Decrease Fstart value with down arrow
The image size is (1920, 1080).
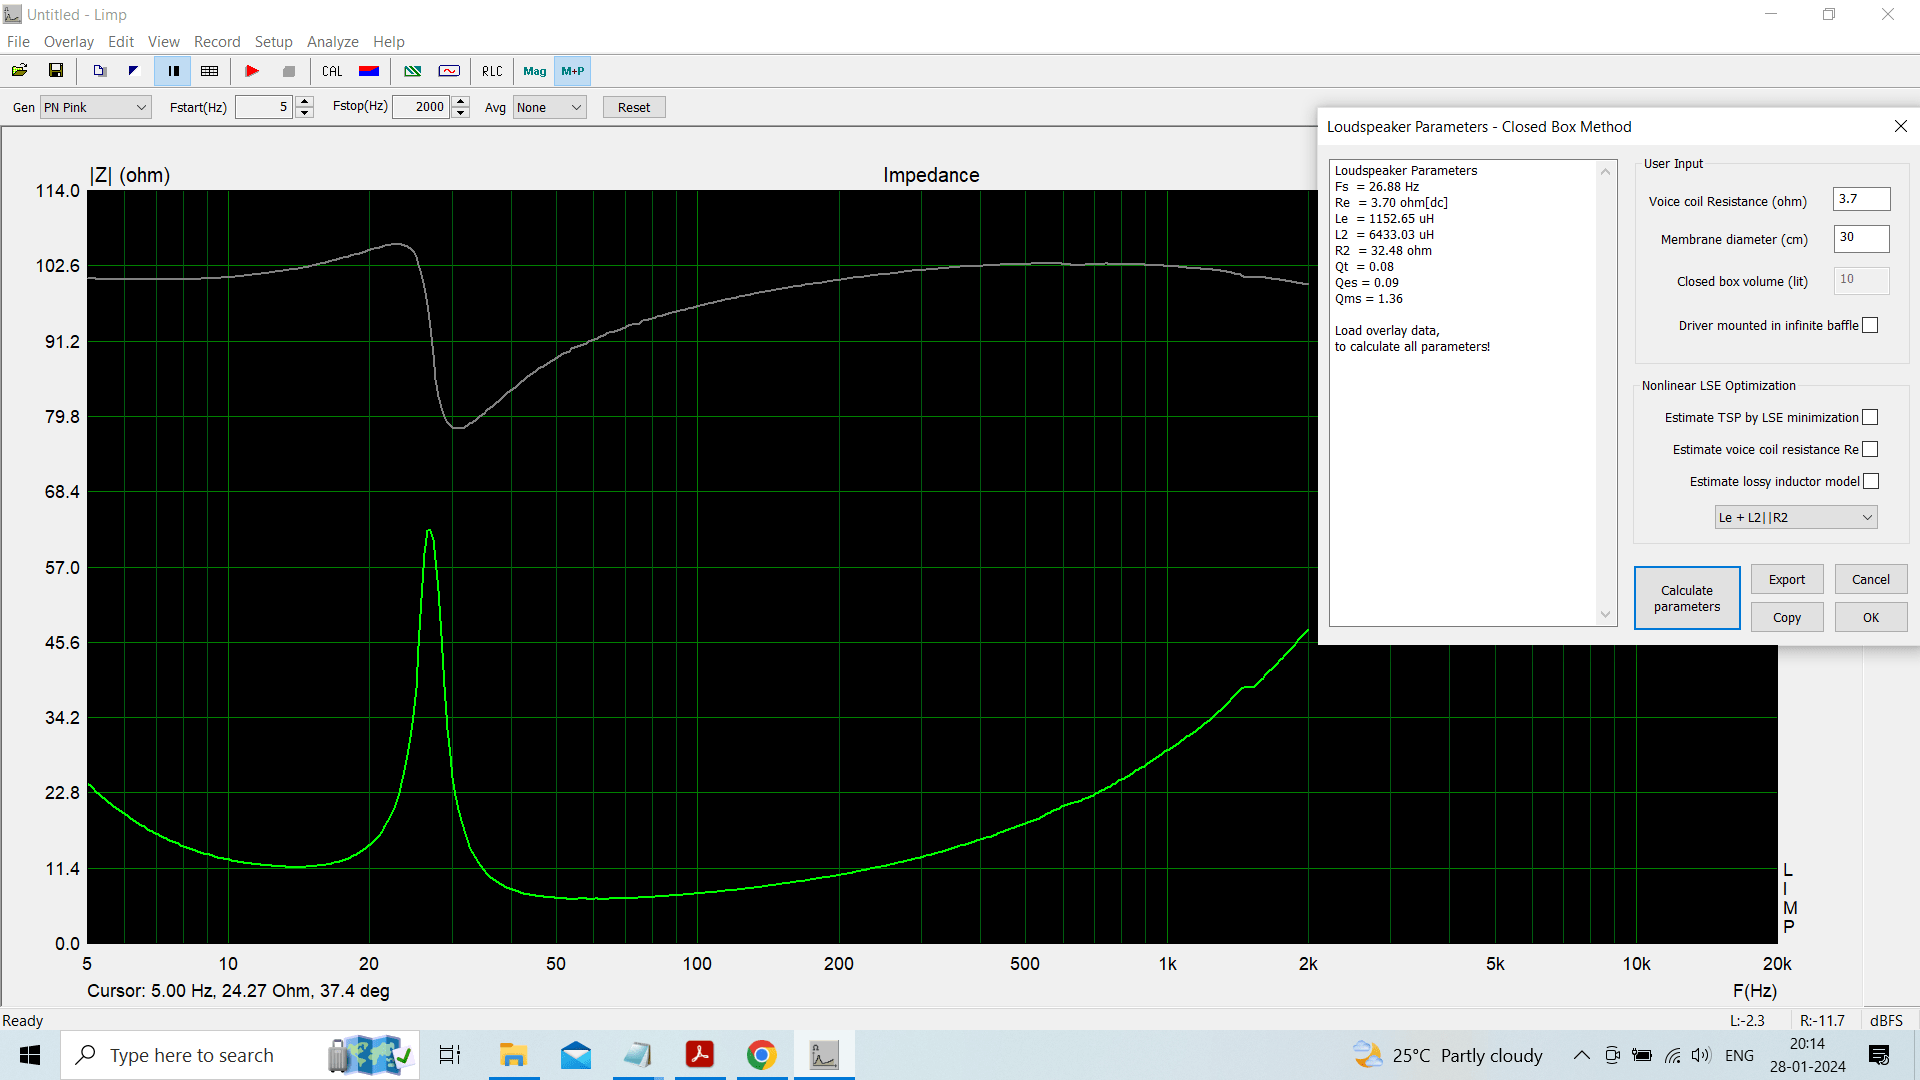(305, 113)
